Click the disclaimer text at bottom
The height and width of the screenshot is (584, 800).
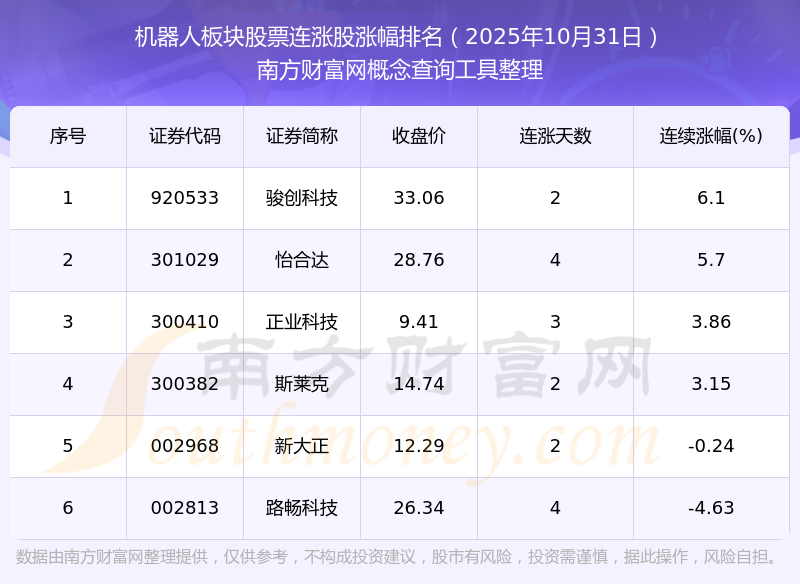pyautogui.click(x=396, y=557)
